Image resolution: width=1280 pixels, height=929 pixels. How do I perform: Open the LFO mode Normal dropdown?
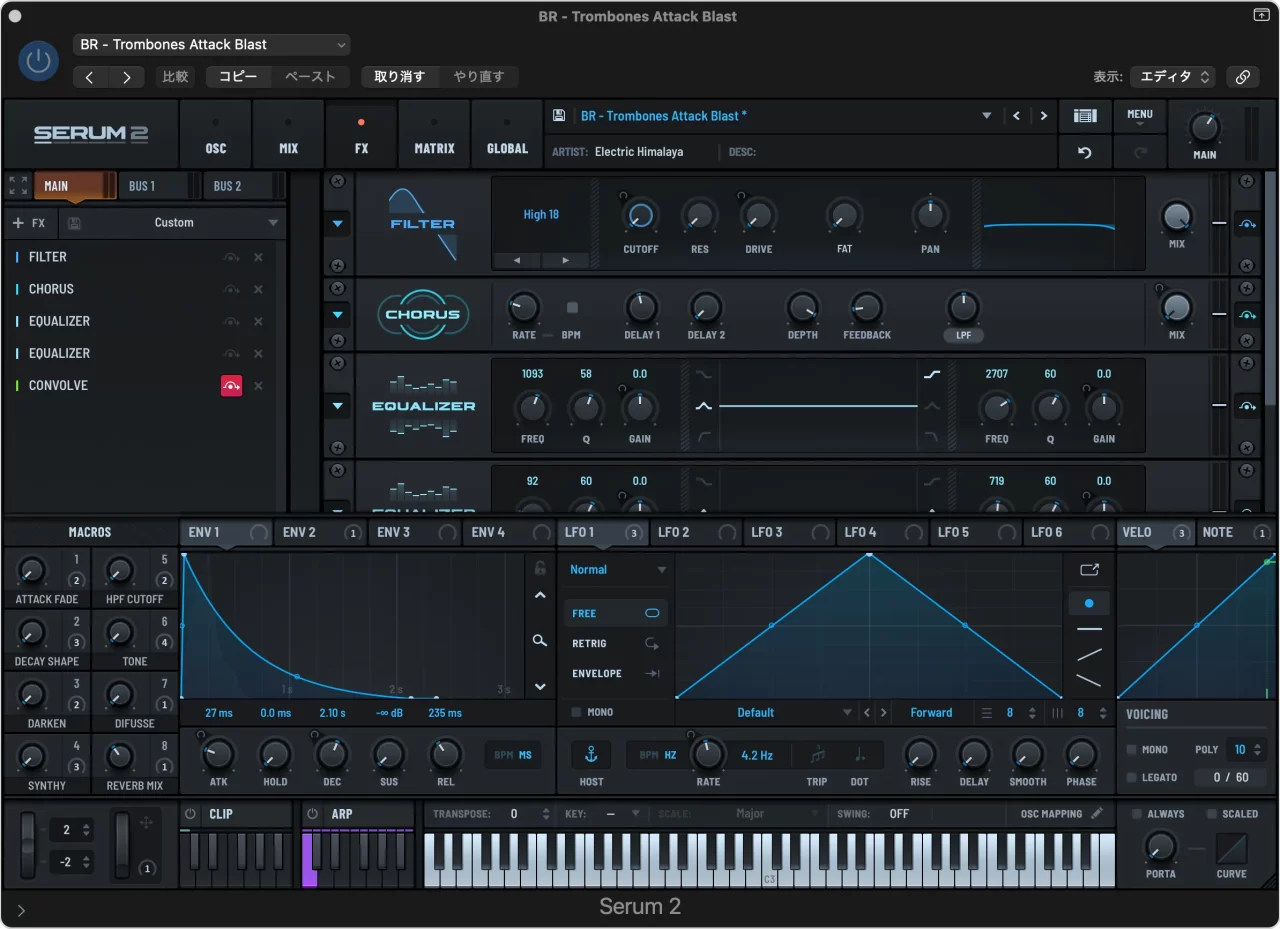tap(617, 570)
